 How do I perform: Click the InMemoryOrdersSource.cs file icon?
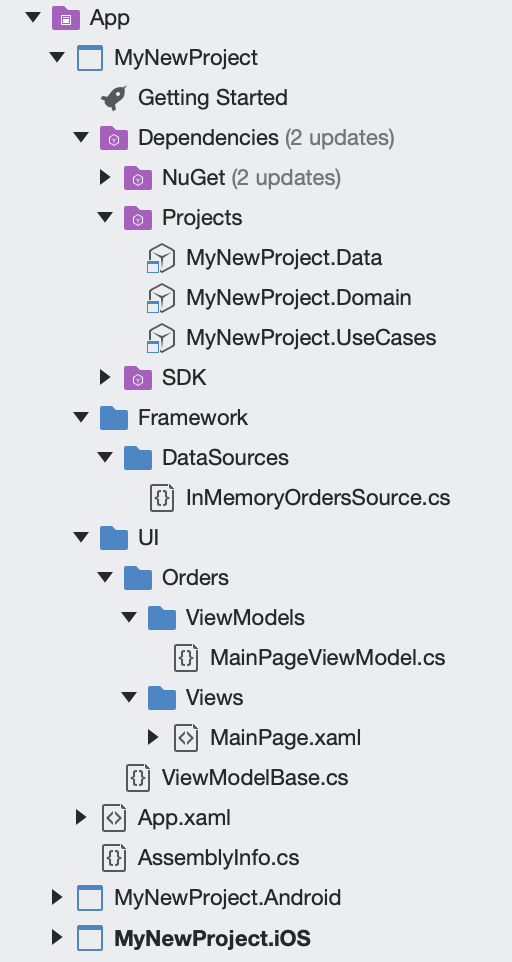pos(162,498)
